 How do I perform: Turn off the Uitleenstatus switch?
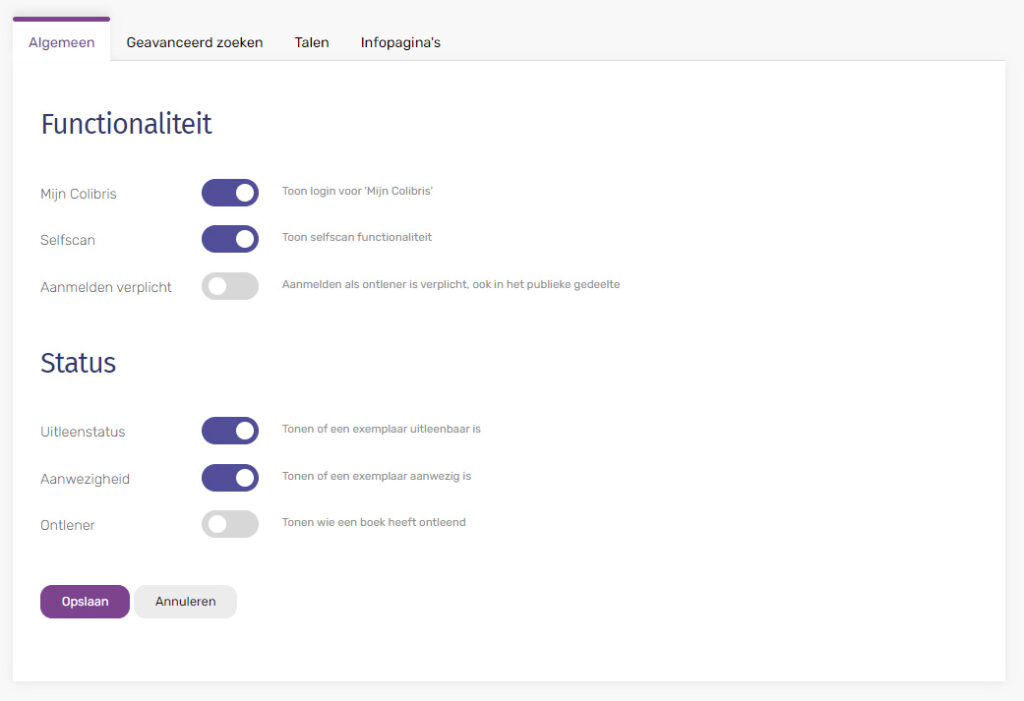(x=230, y=431)
